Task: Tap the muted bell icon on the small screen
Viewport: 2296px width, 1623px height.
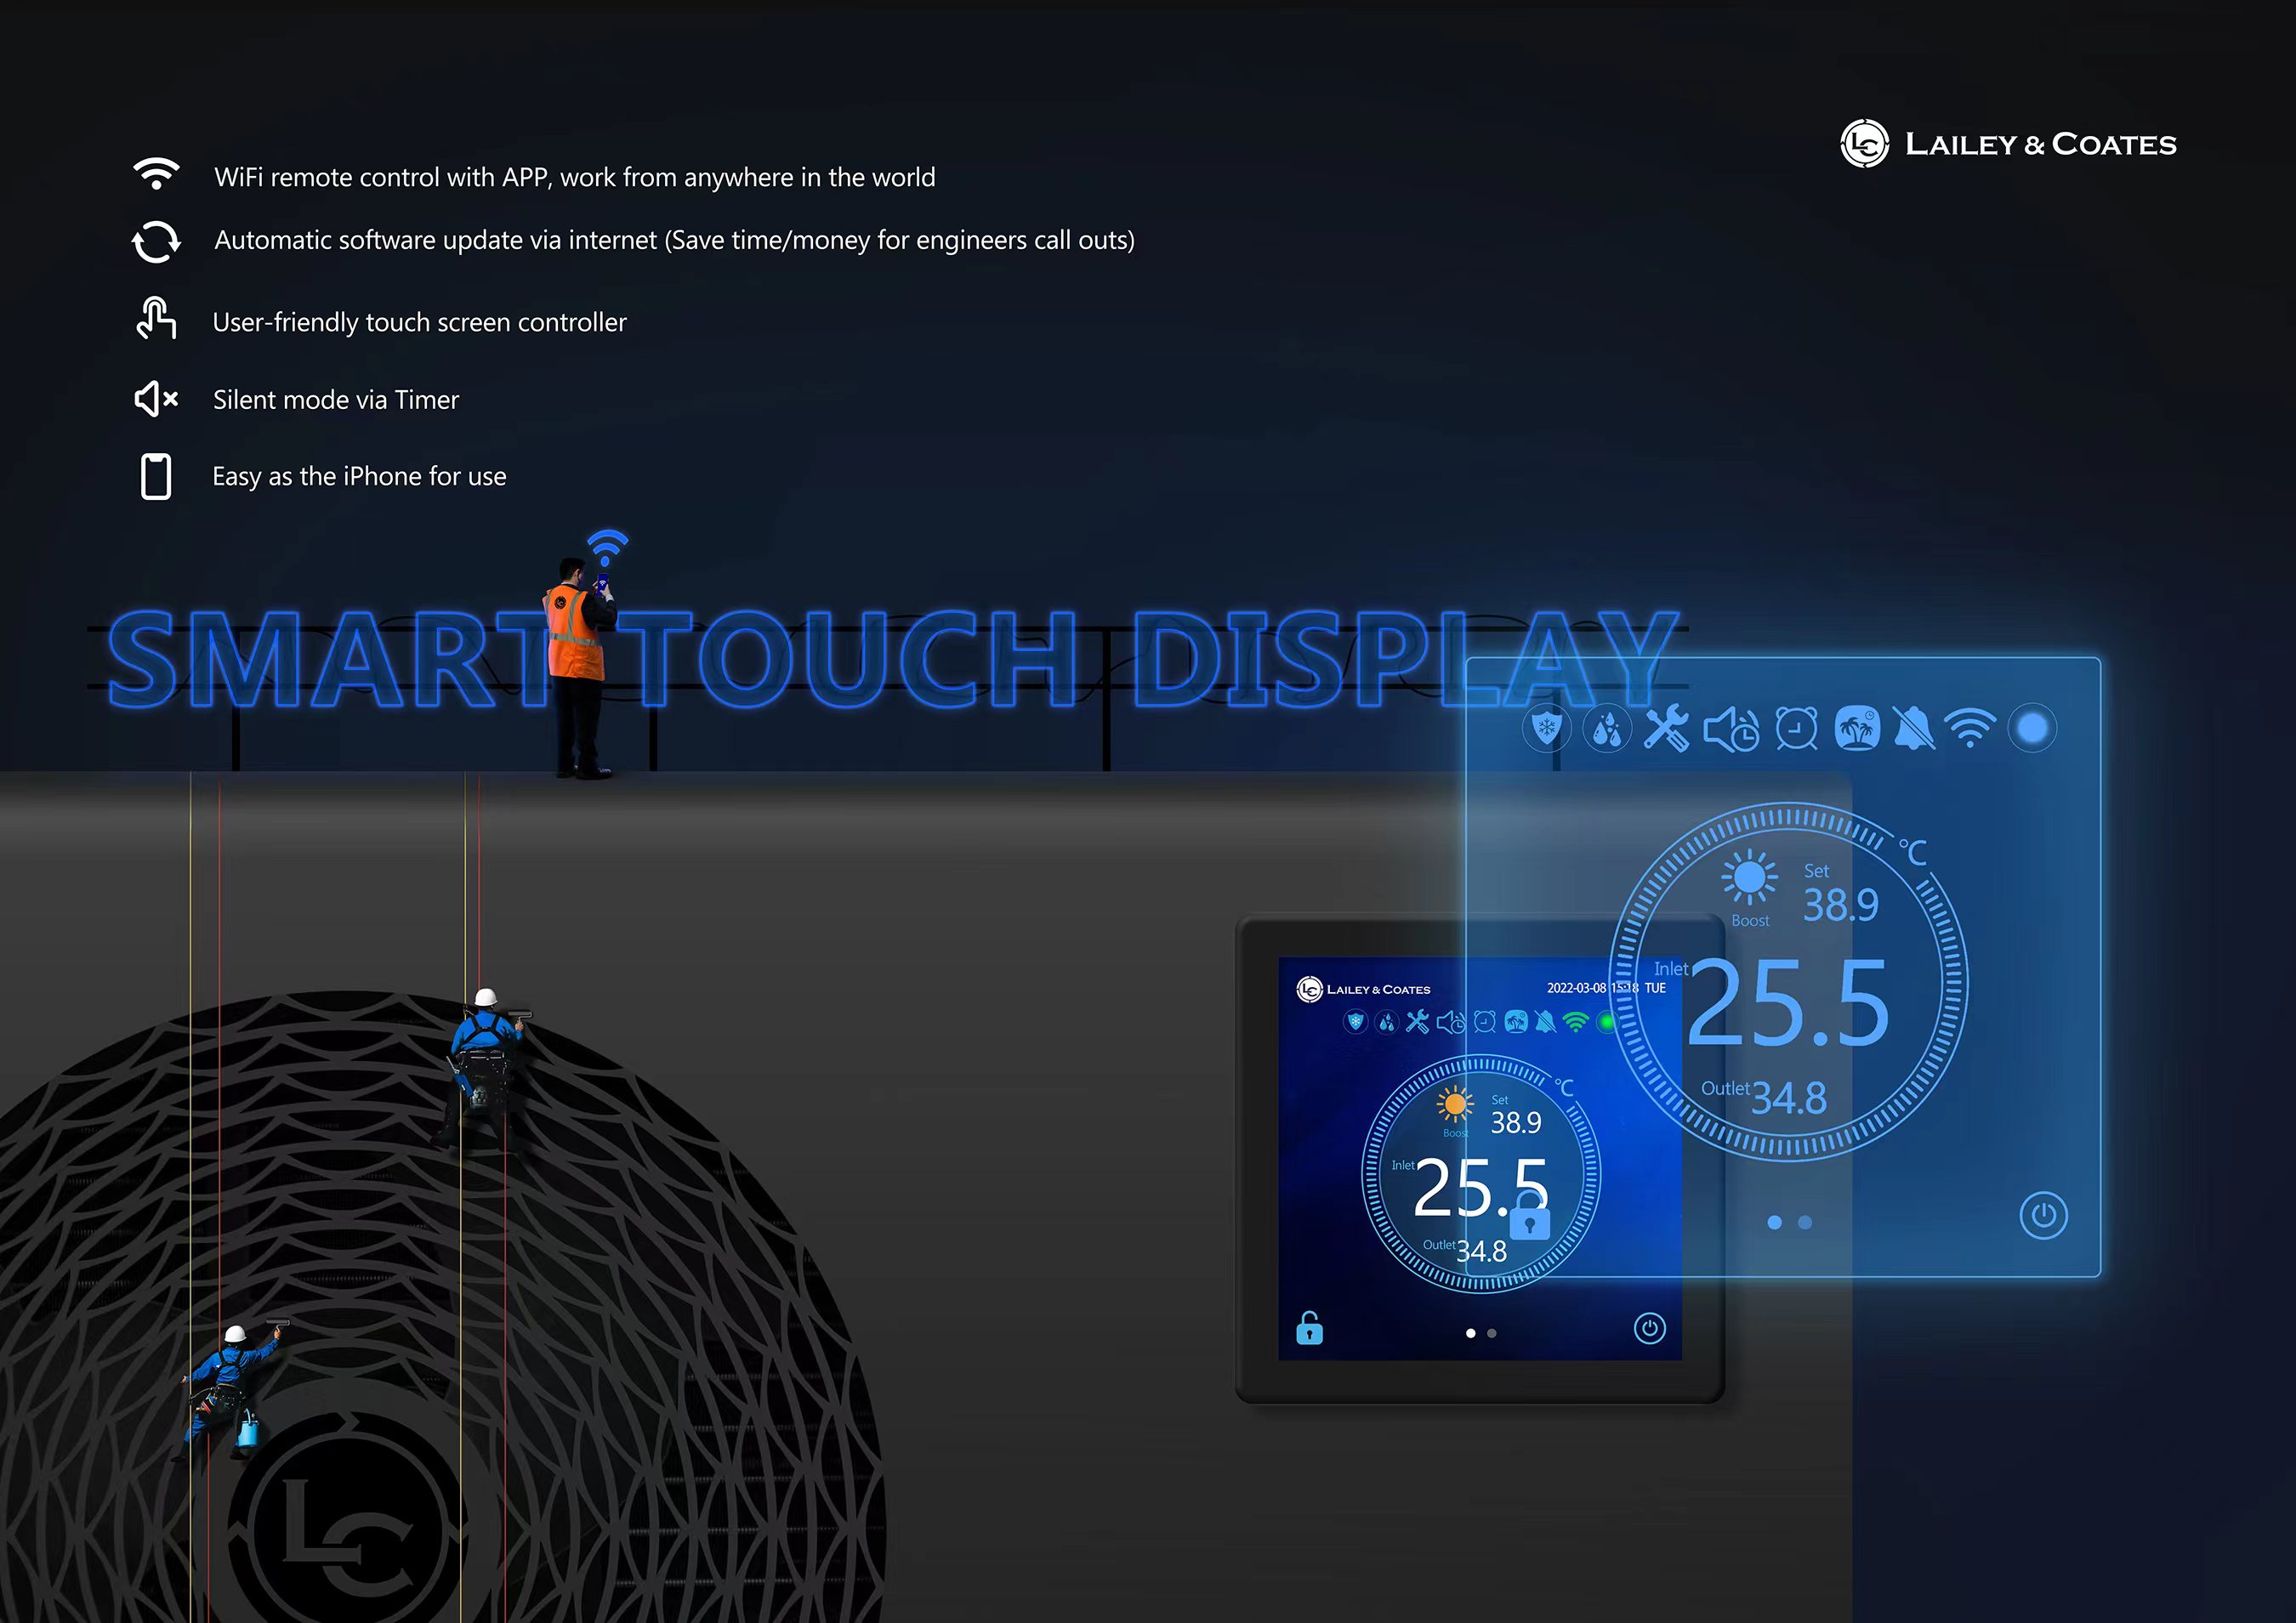Action: 1546,1022
